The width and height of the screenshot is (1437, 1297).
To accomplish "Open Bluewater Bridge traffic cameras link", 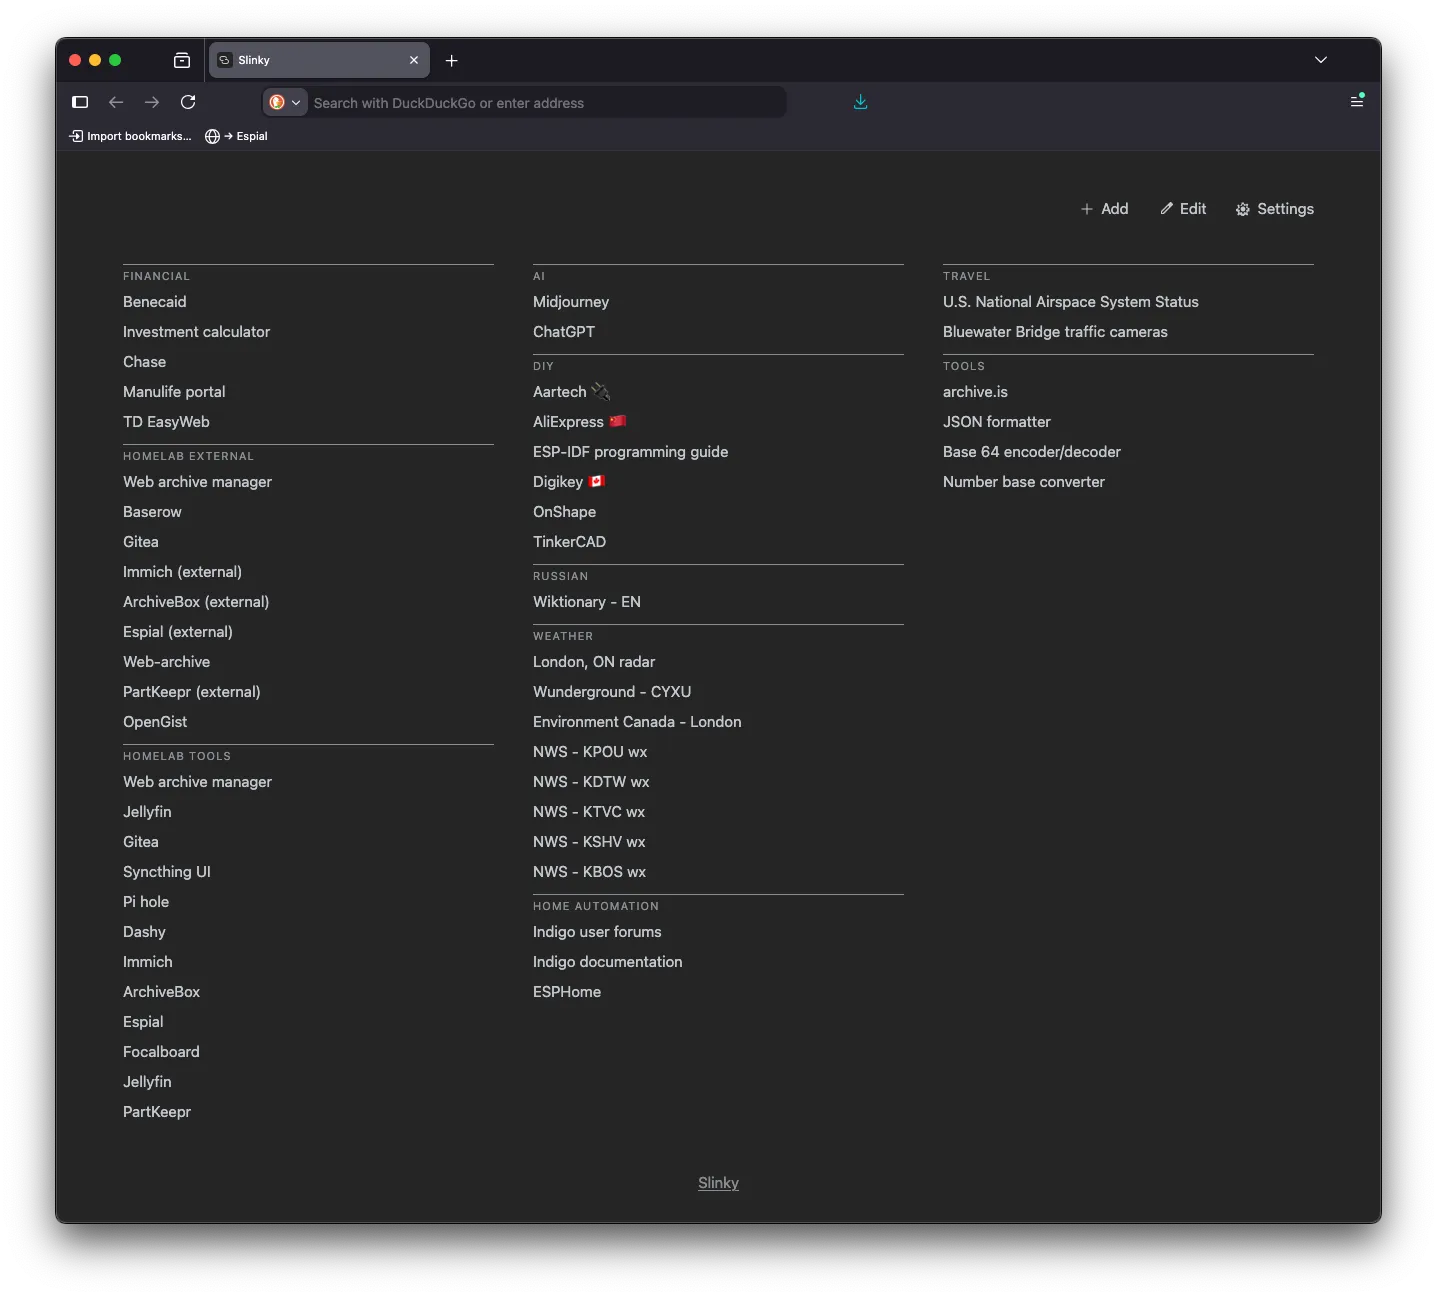I will (x=1055, y=332).
